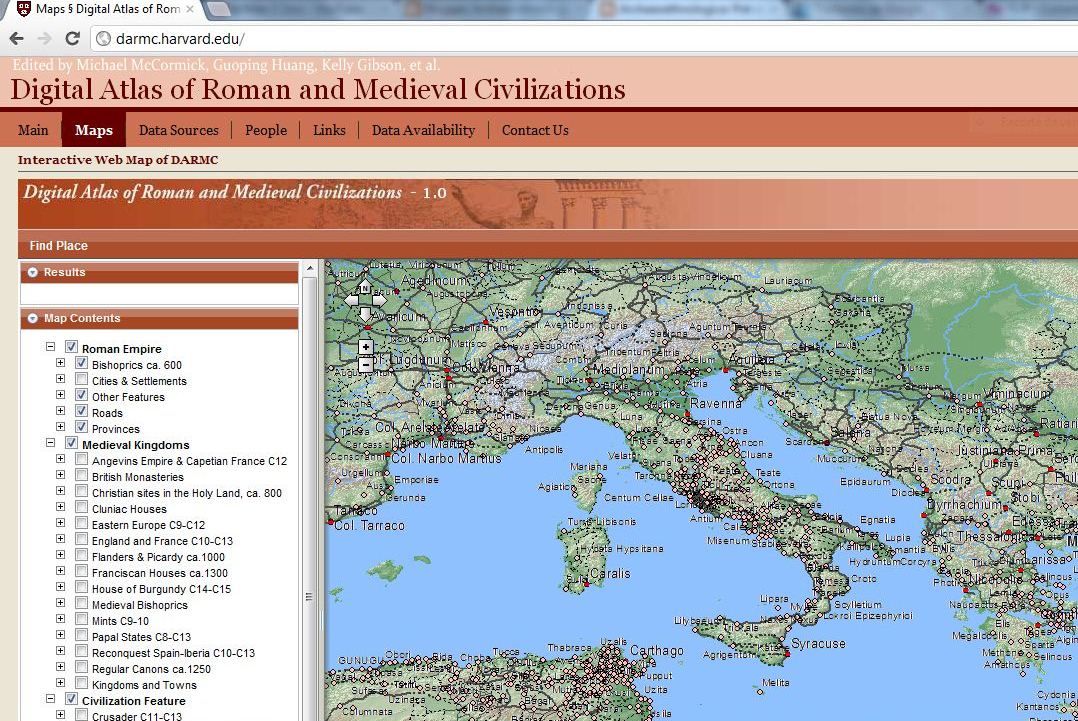
Task: Pan the map west with left arrow
Action: pyautogui.click(x=351, y=300)
